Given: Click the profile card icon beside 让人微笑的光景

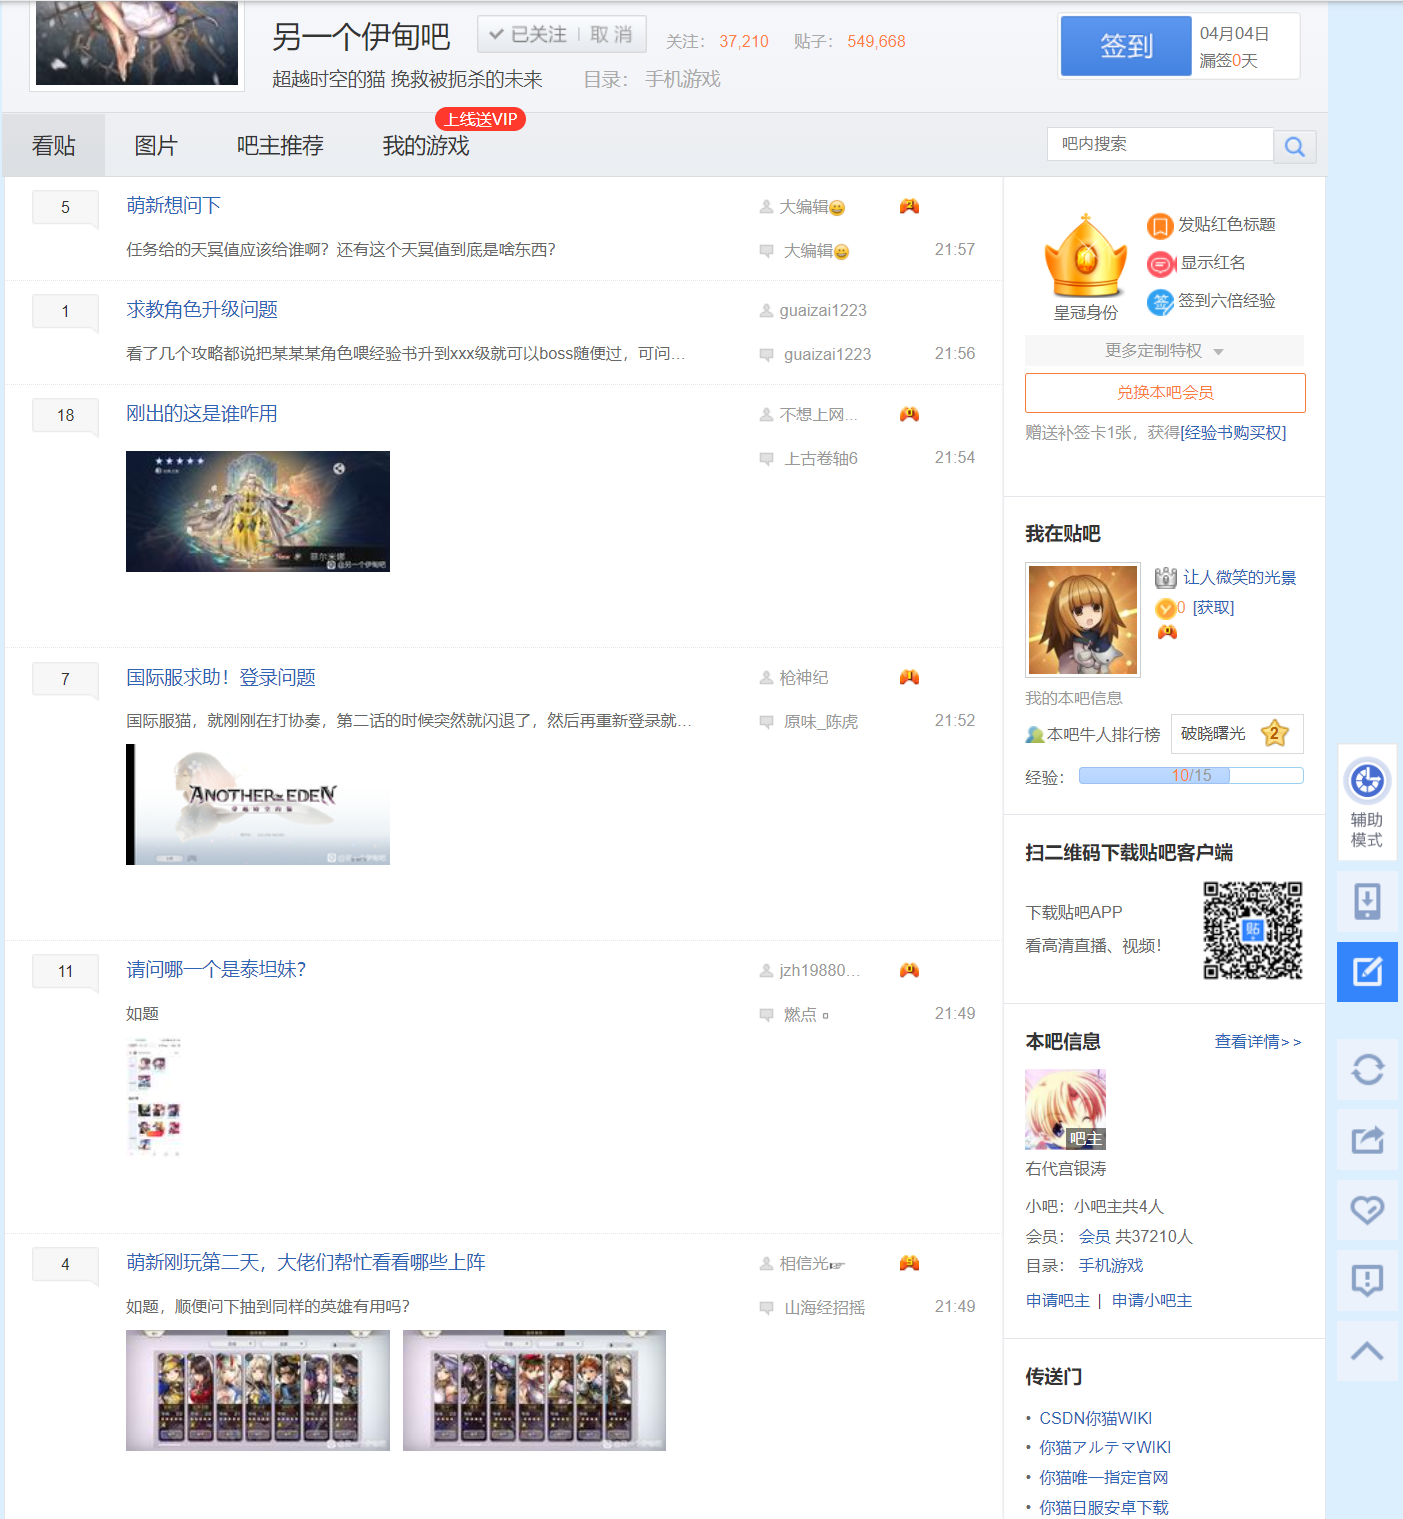Looking at the screenshot, I should 1165,577.
